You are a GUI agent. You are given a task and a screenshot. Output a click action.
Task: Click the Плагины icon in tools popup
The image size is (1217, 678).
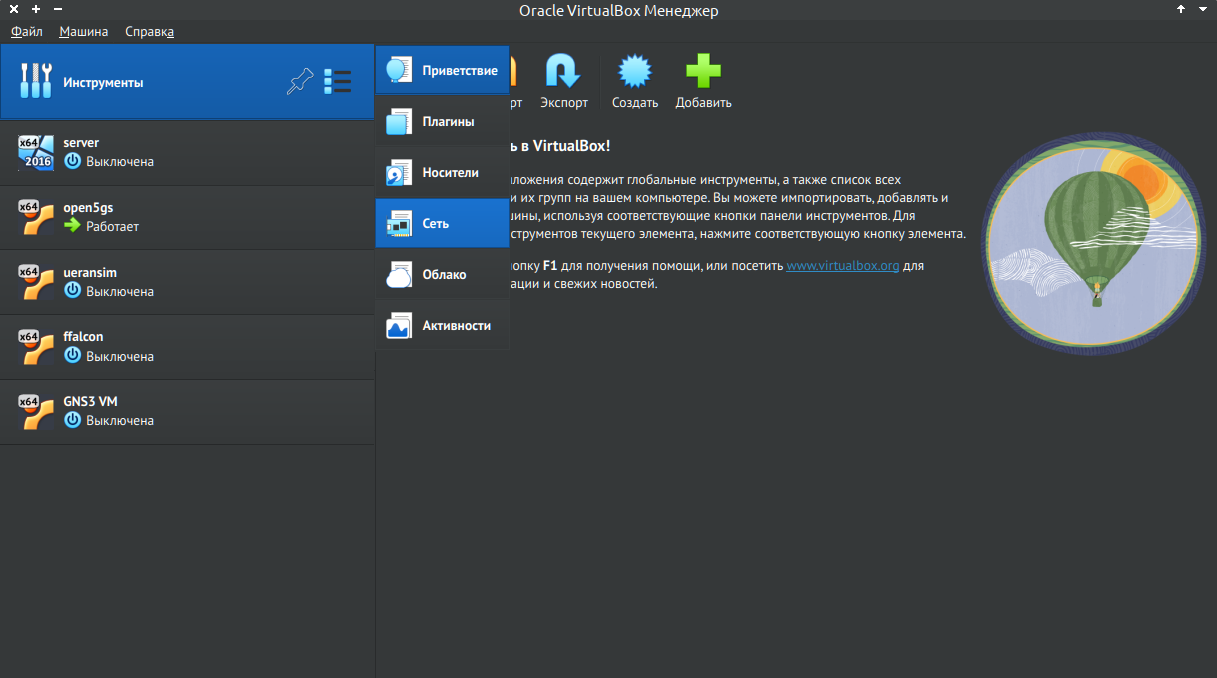(399, 122)
